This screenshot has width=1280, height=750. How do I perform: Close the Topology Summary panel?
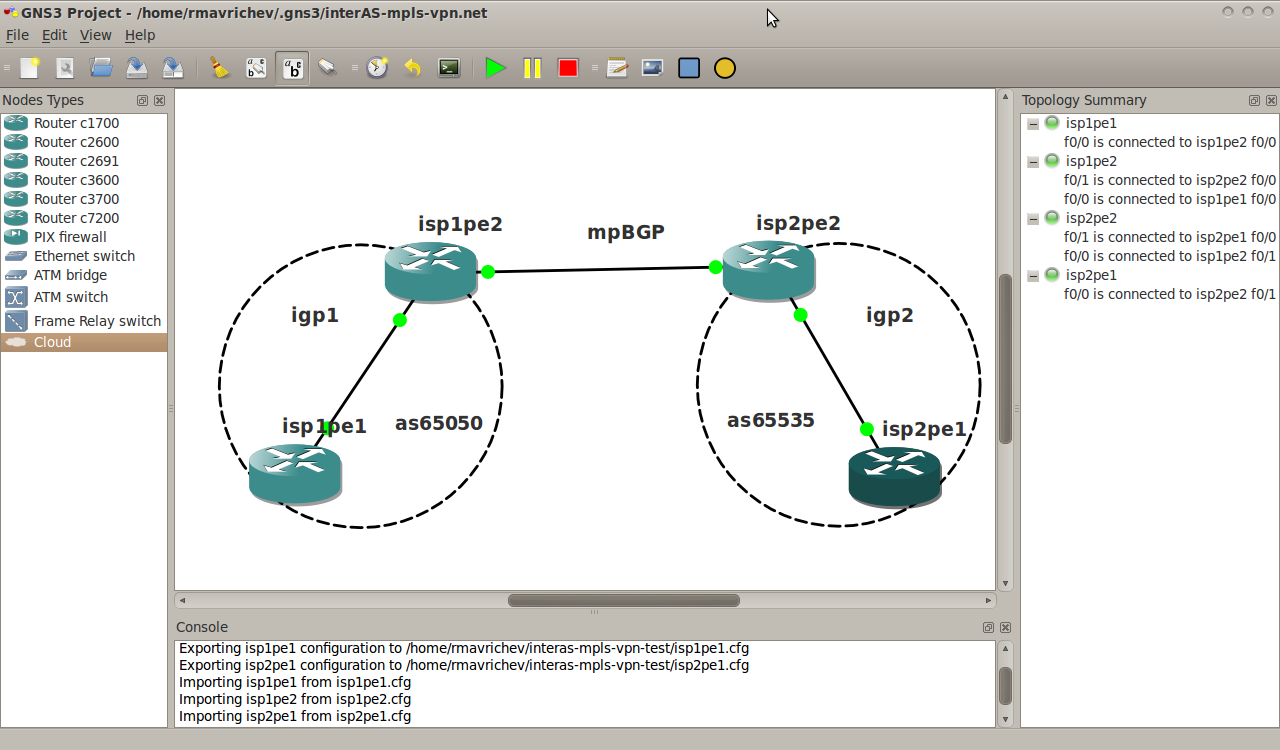coord(1271,101)
